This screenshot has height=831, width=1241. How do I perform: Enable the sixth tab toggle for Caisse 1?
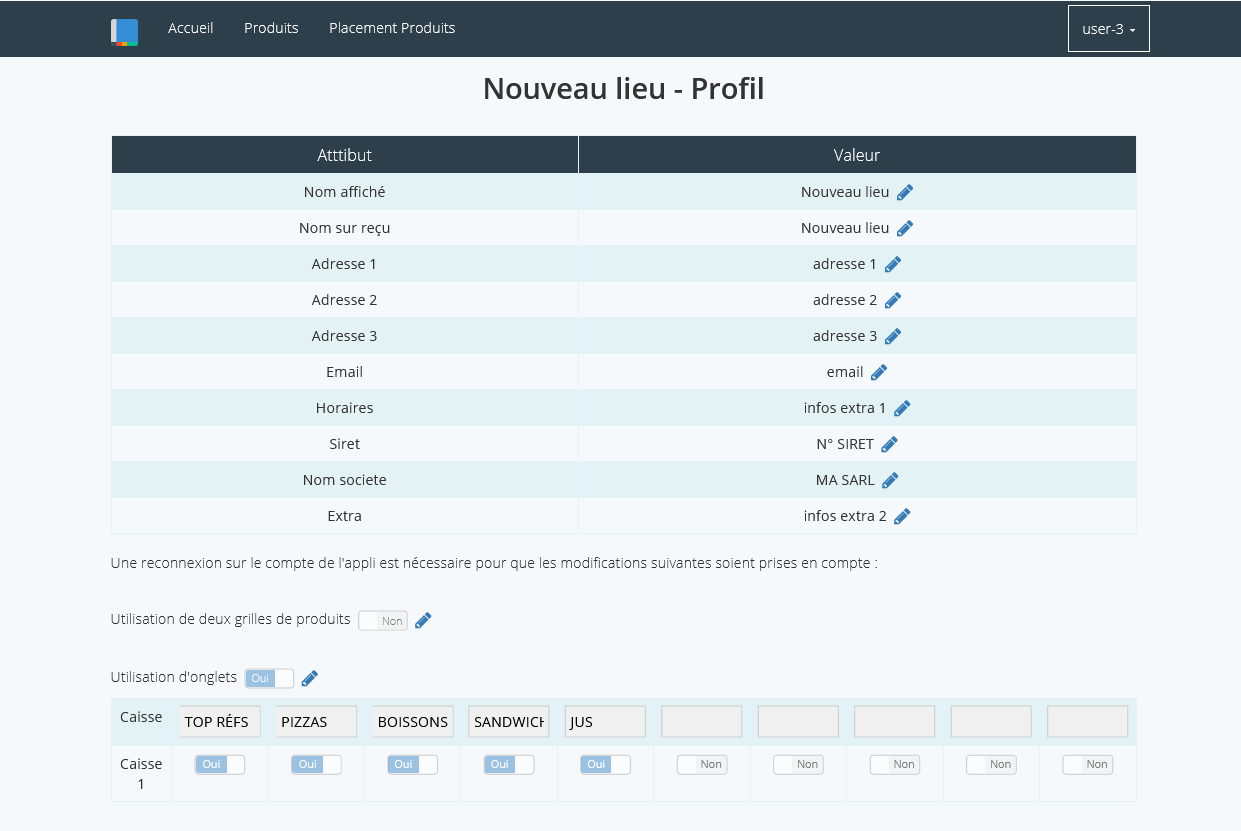click(701, 764)
